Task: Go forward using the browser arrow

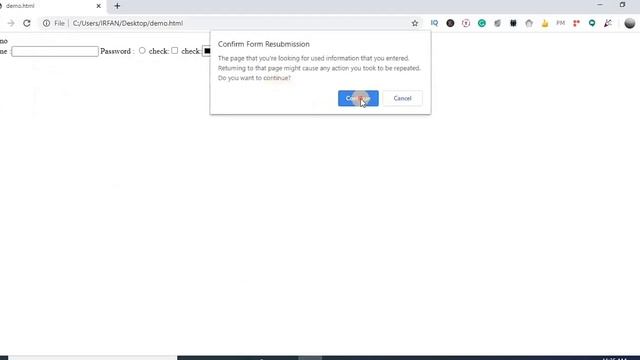Action: [11, 23]
